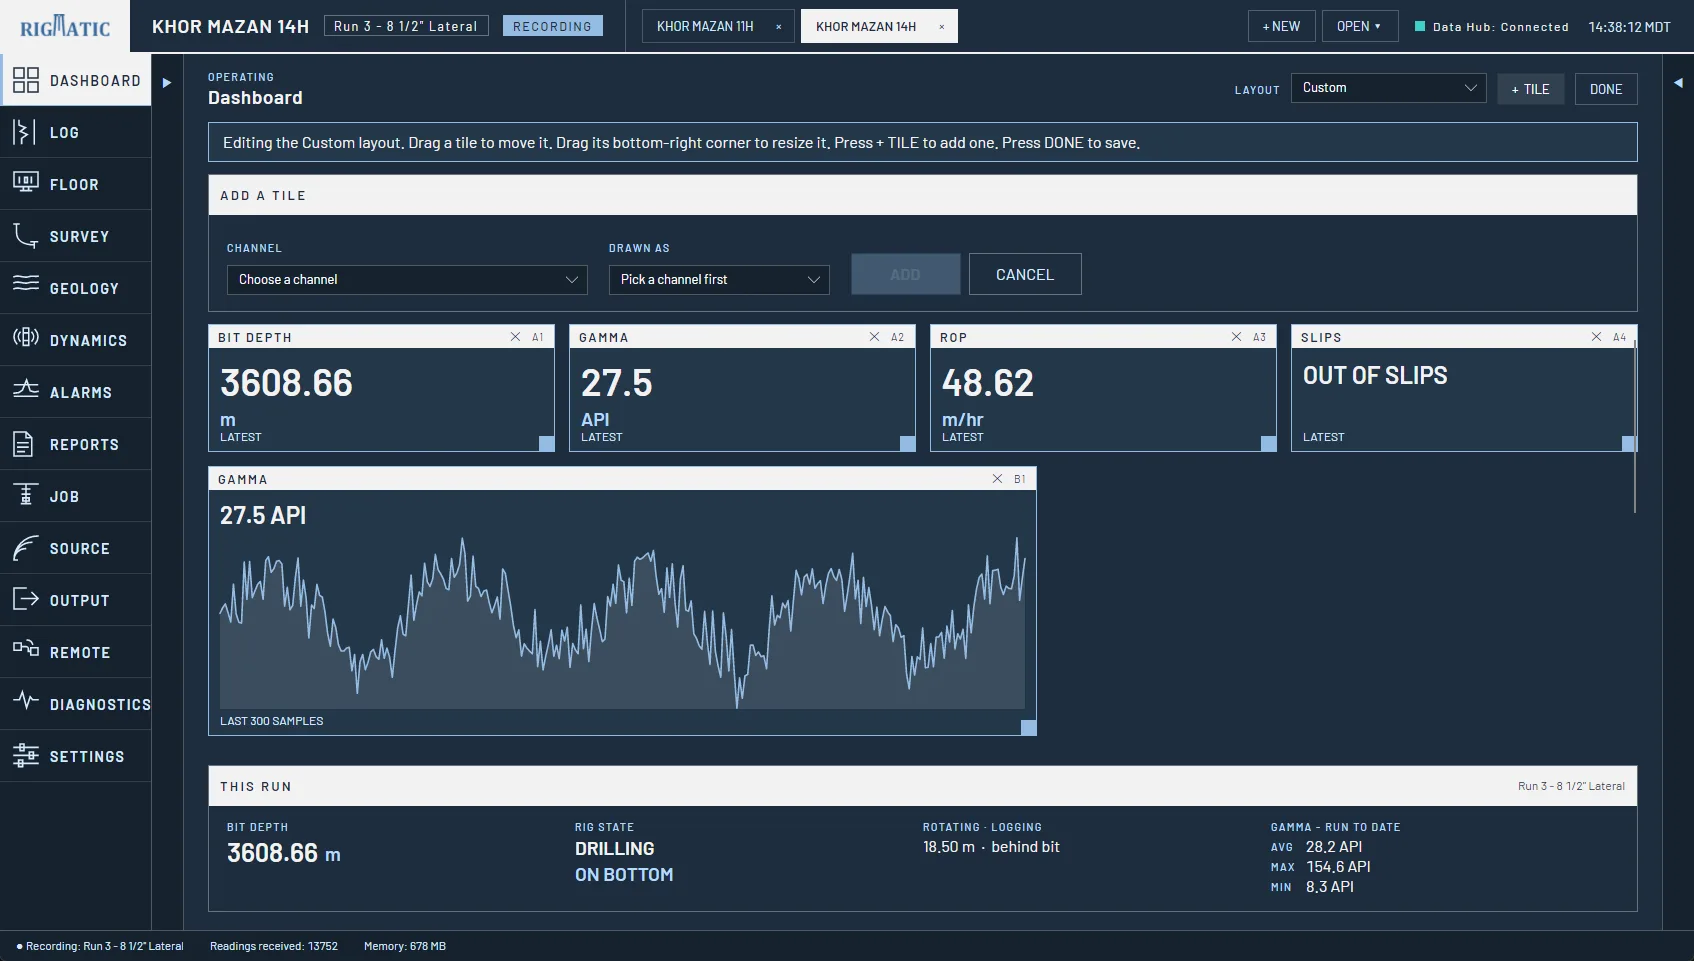Image resolution: width=1694 pixels, height=961 pixels.
Task: Open the Output export icon
Action: pyautogui.click(x=25, y=600)
